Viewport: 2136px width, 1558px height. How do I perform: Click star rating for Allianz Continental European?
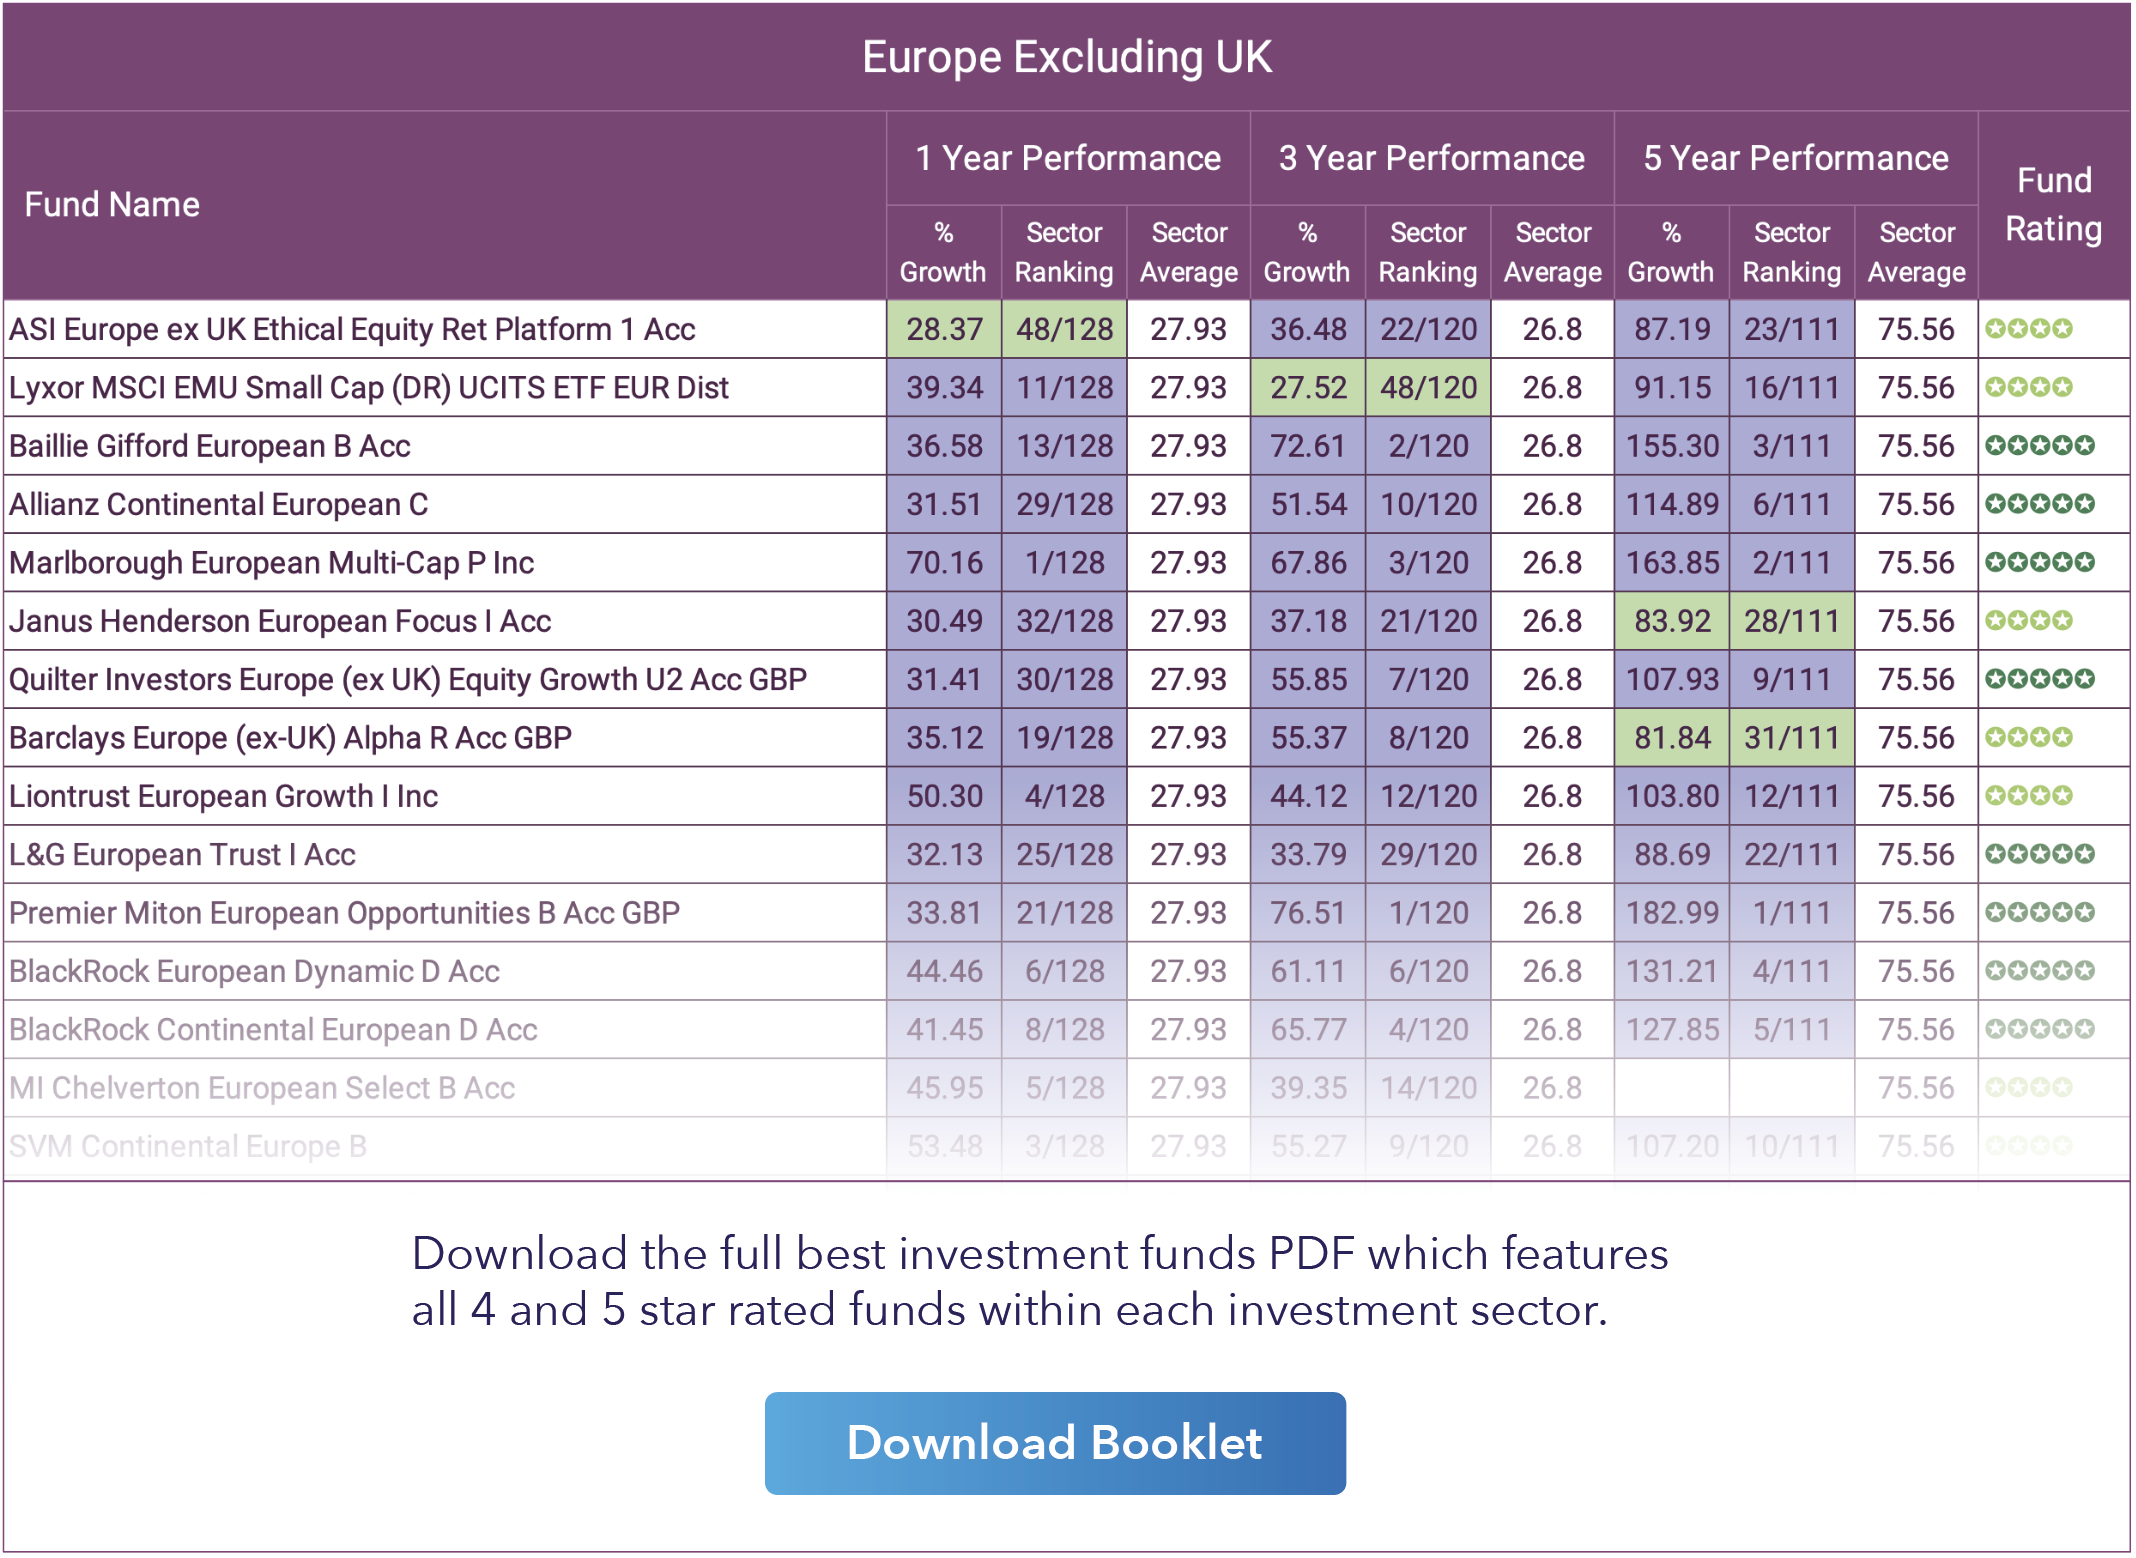2039,504
